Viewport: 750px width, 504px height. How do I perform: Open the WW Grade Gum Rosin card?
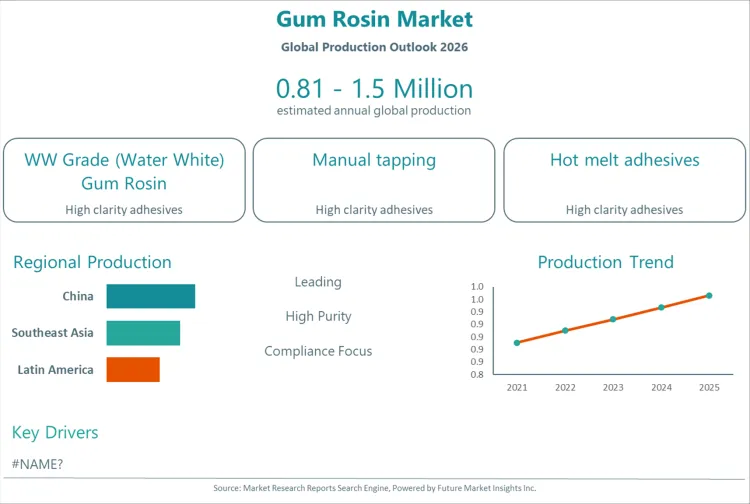coord(124,180)
